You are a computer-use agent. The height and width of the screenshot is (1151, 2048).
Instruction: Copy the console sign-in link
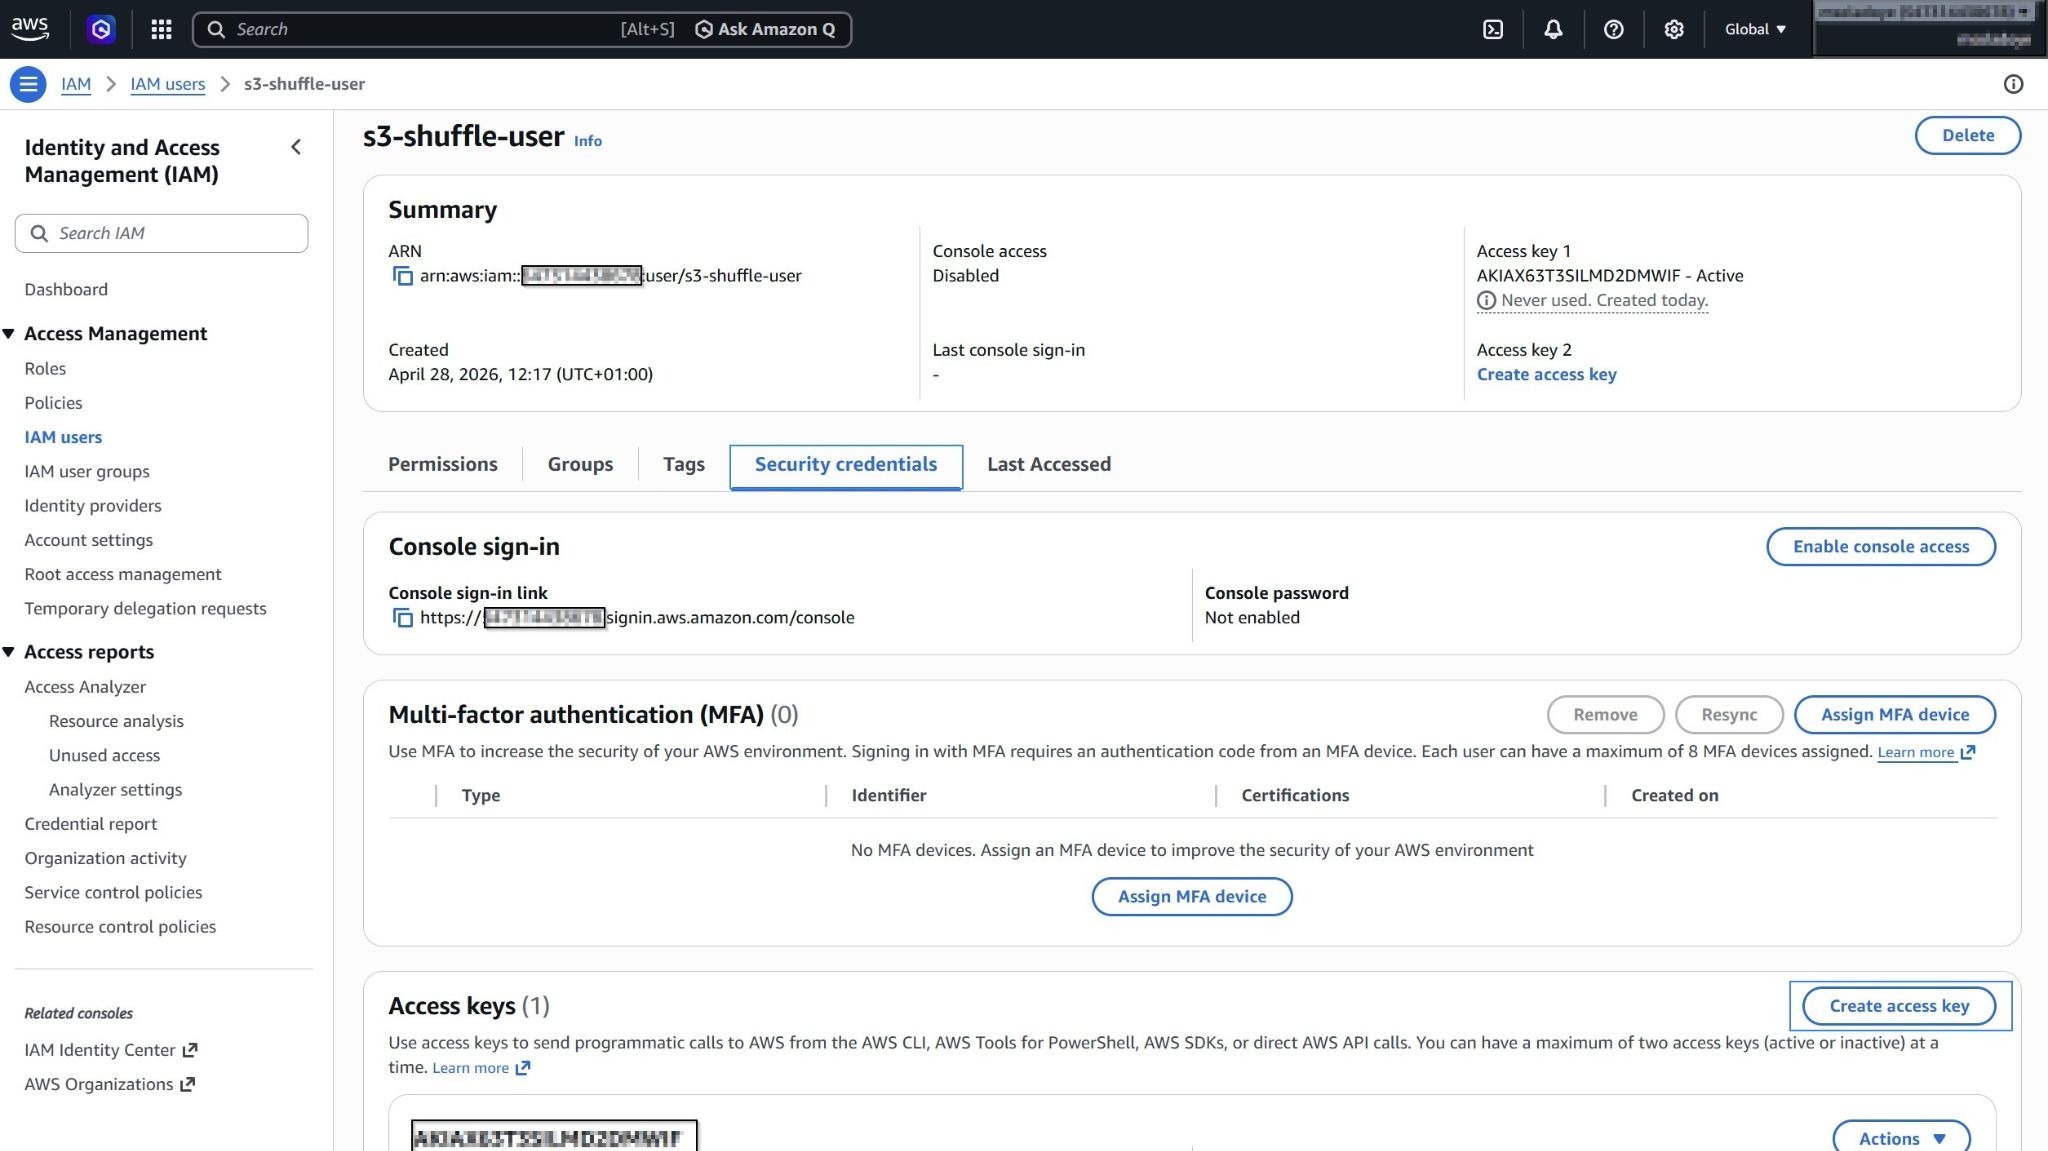click(402, 618)
